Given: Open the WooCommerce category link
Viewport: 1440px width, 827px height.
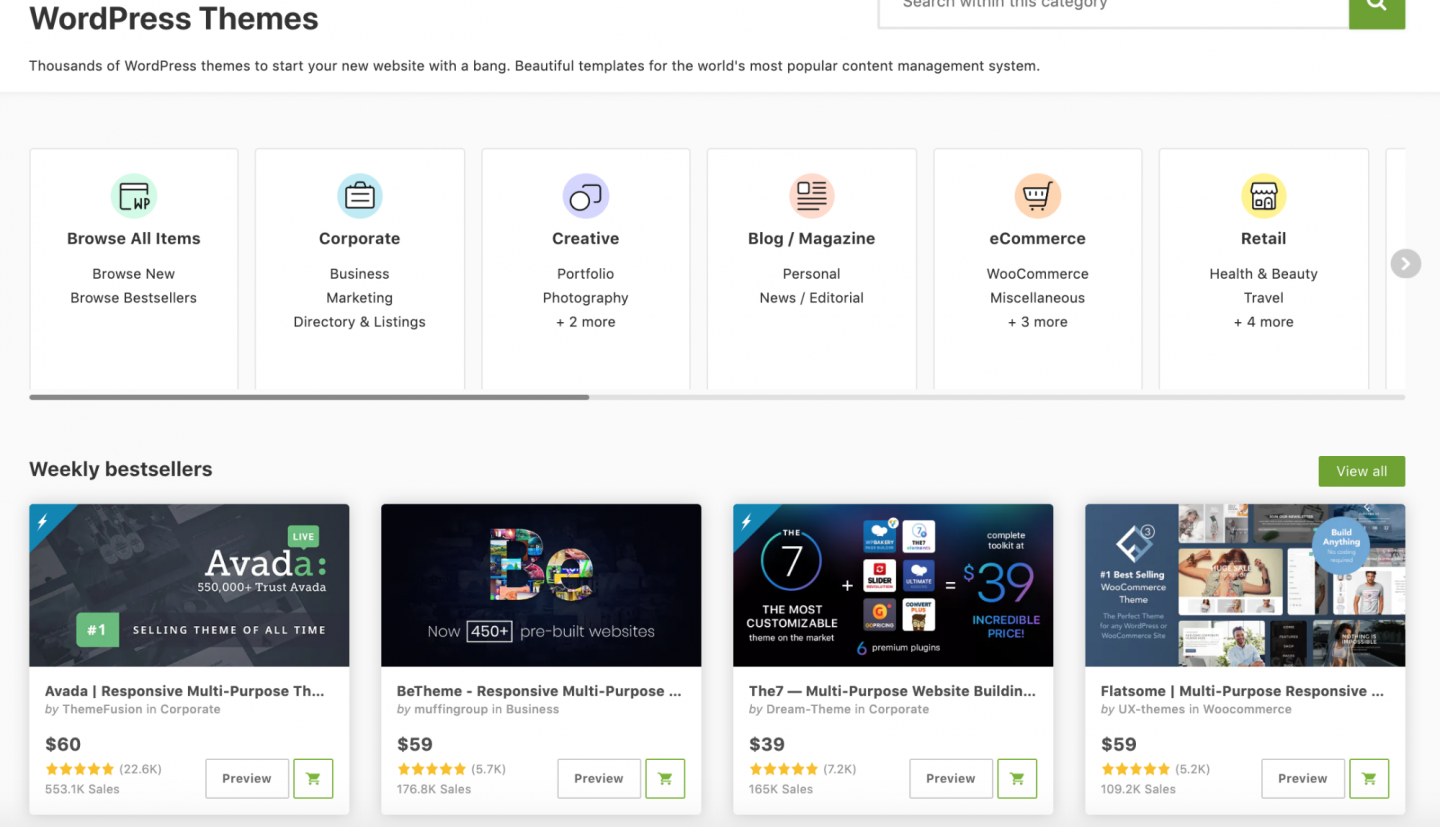Looking at the screenshot, I should [x=1037, y=274].
